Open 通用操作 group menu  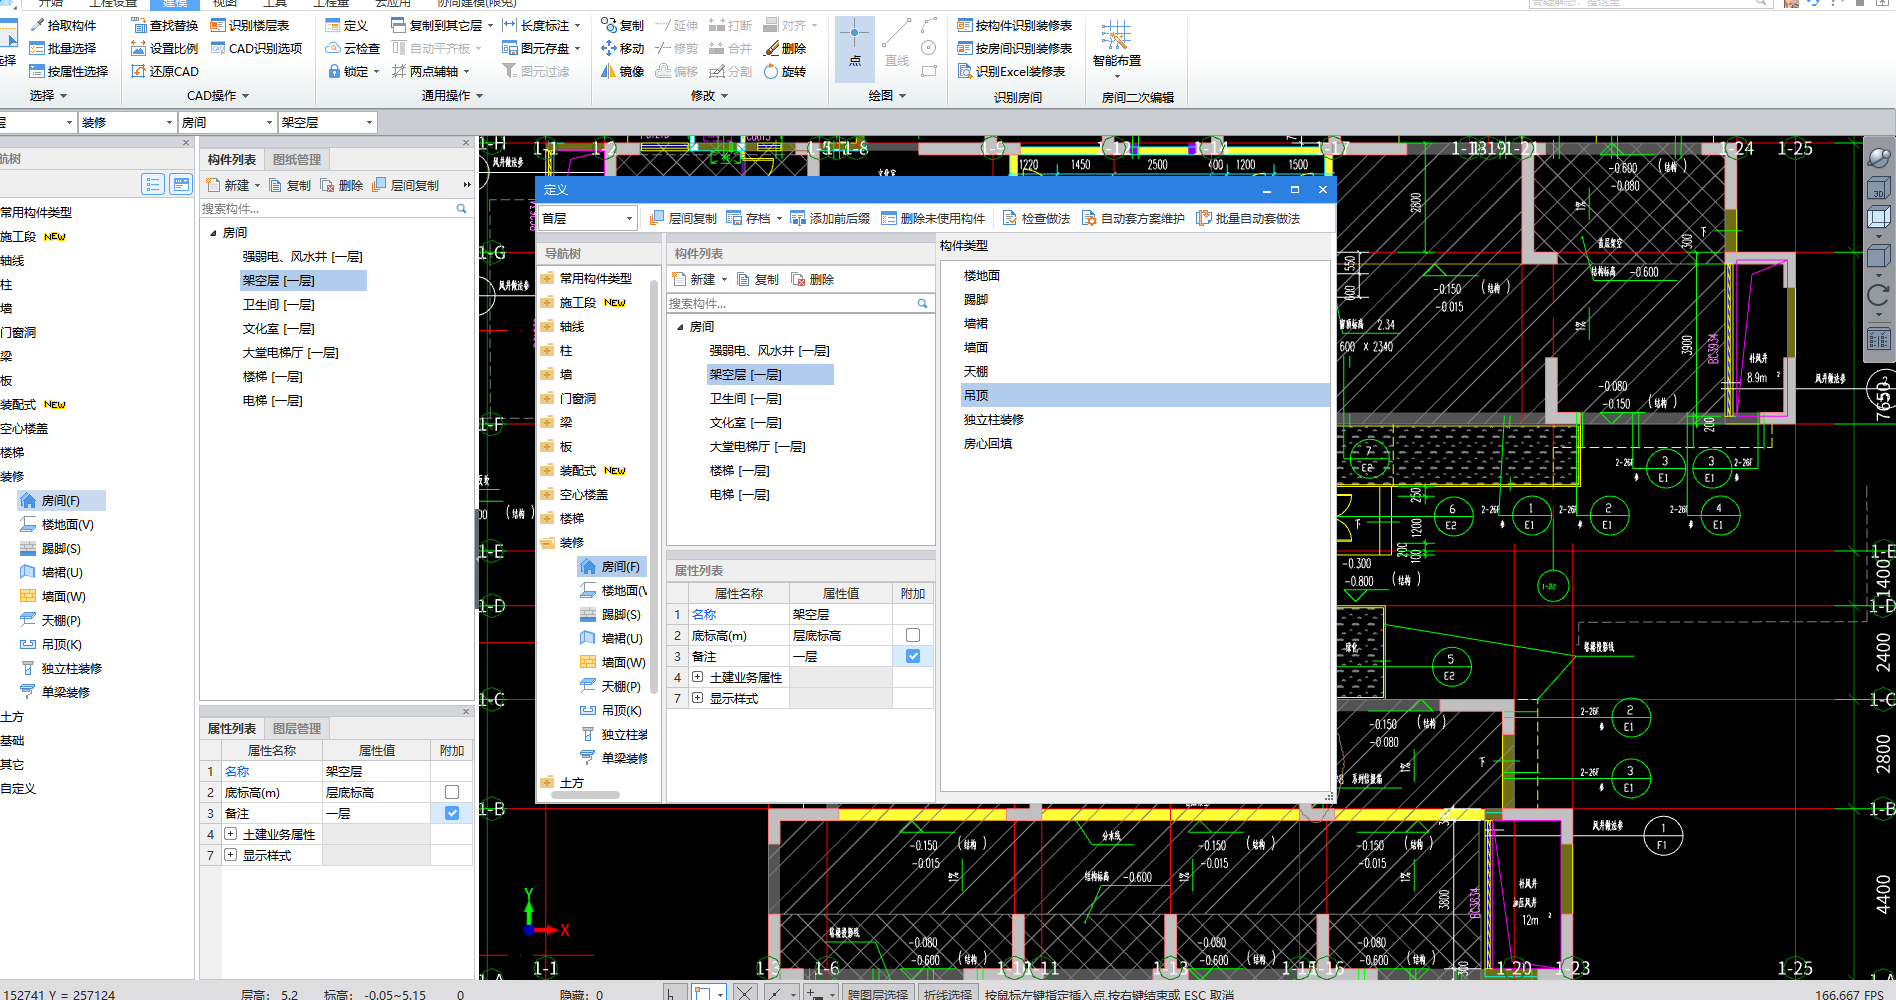452,96
